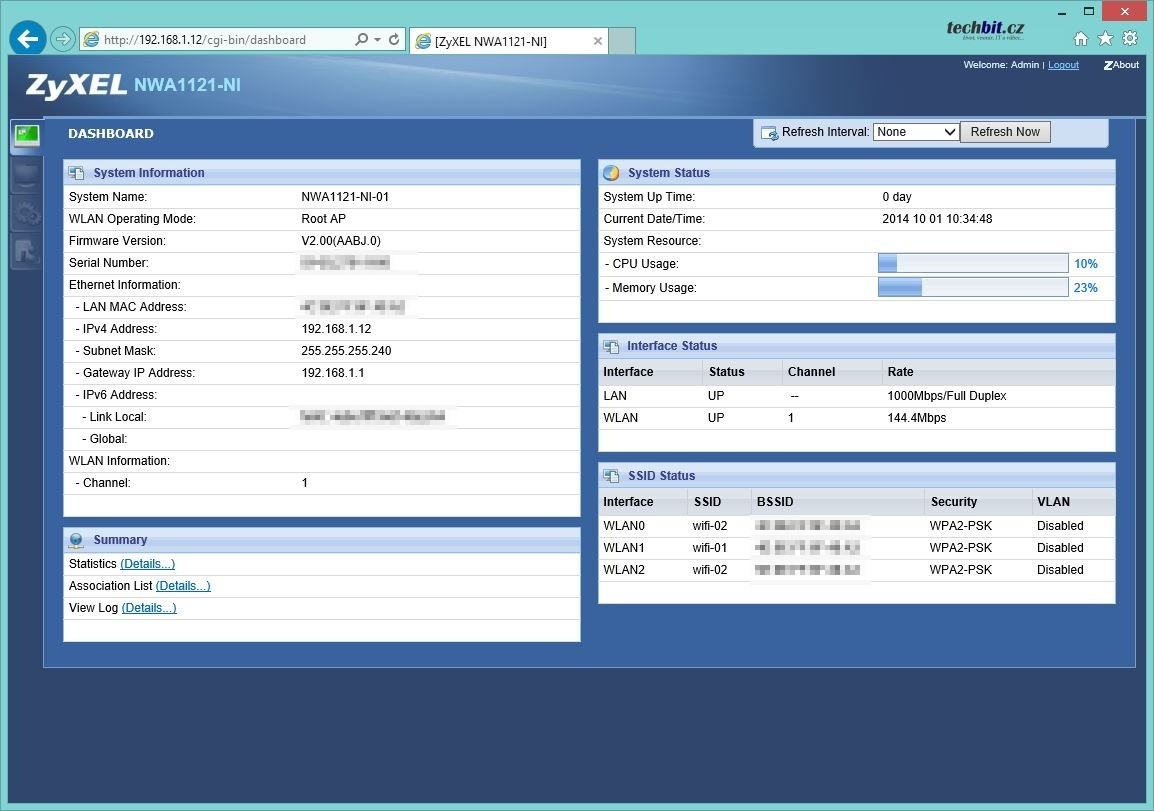The image size is (1154, 811).
Task: Open Internet Explorer Tools gear icon
Action: pos(1130,39)
